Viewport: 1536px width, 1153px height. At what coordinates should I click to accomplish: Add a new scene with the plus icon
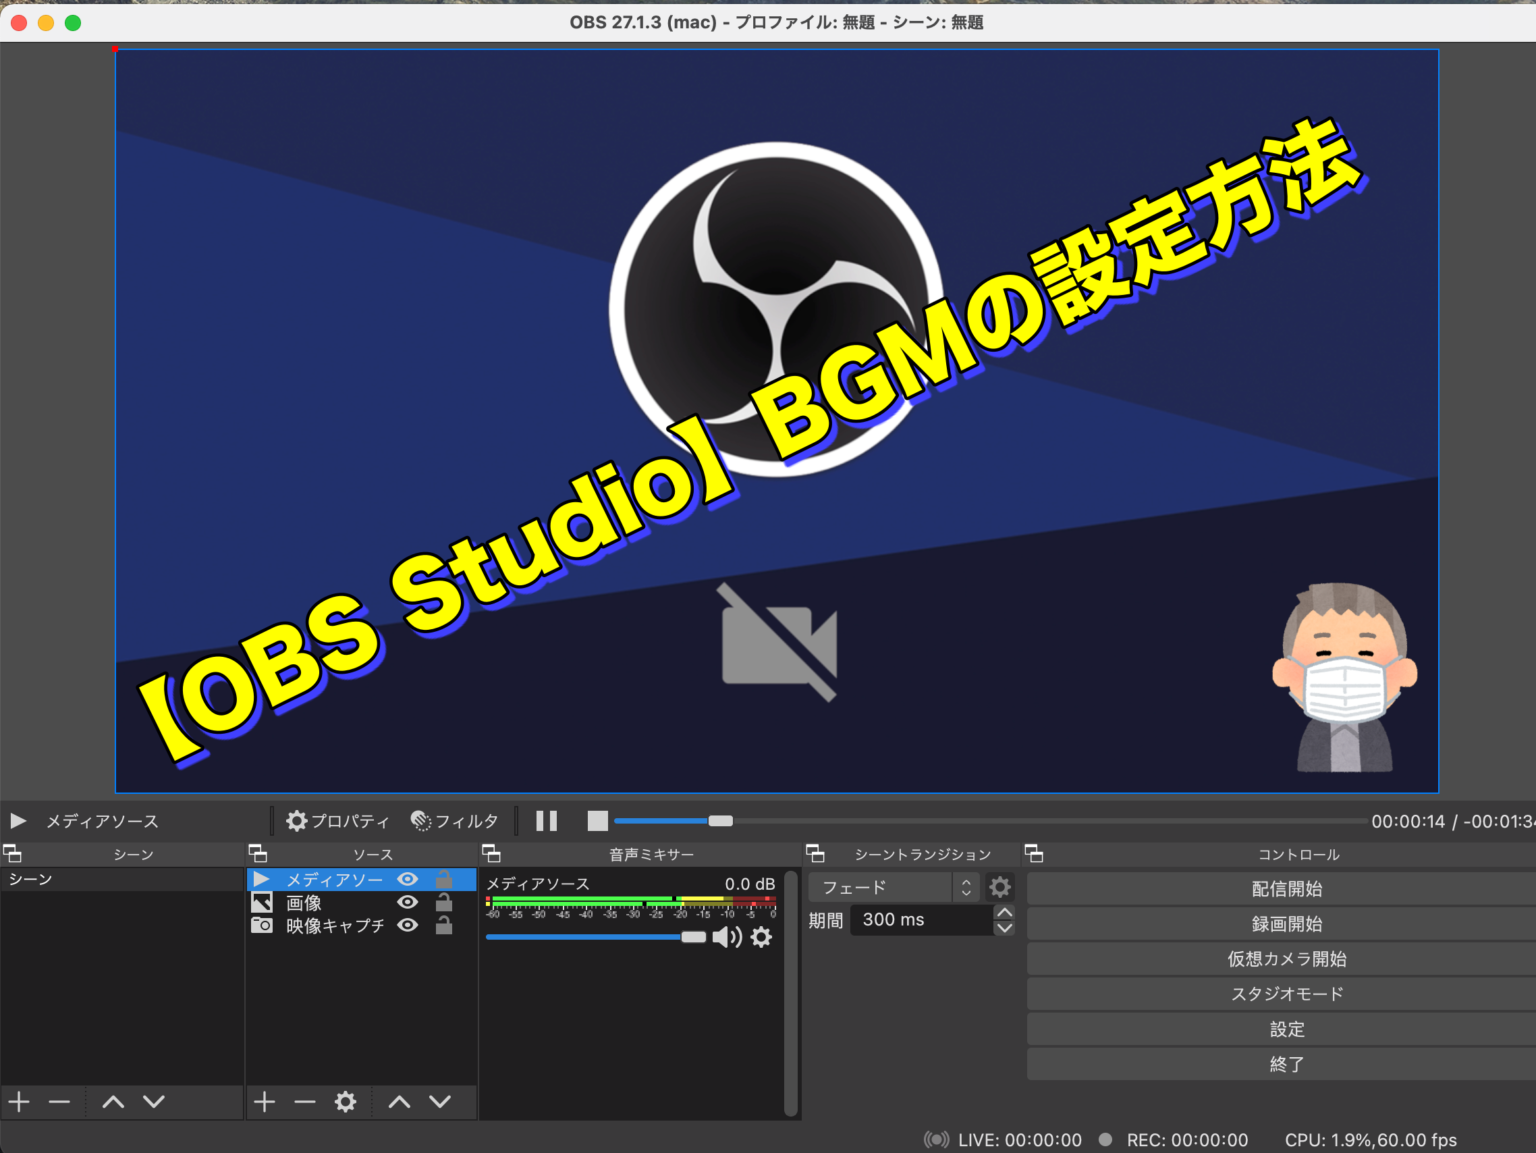(x=18, y=1101)
